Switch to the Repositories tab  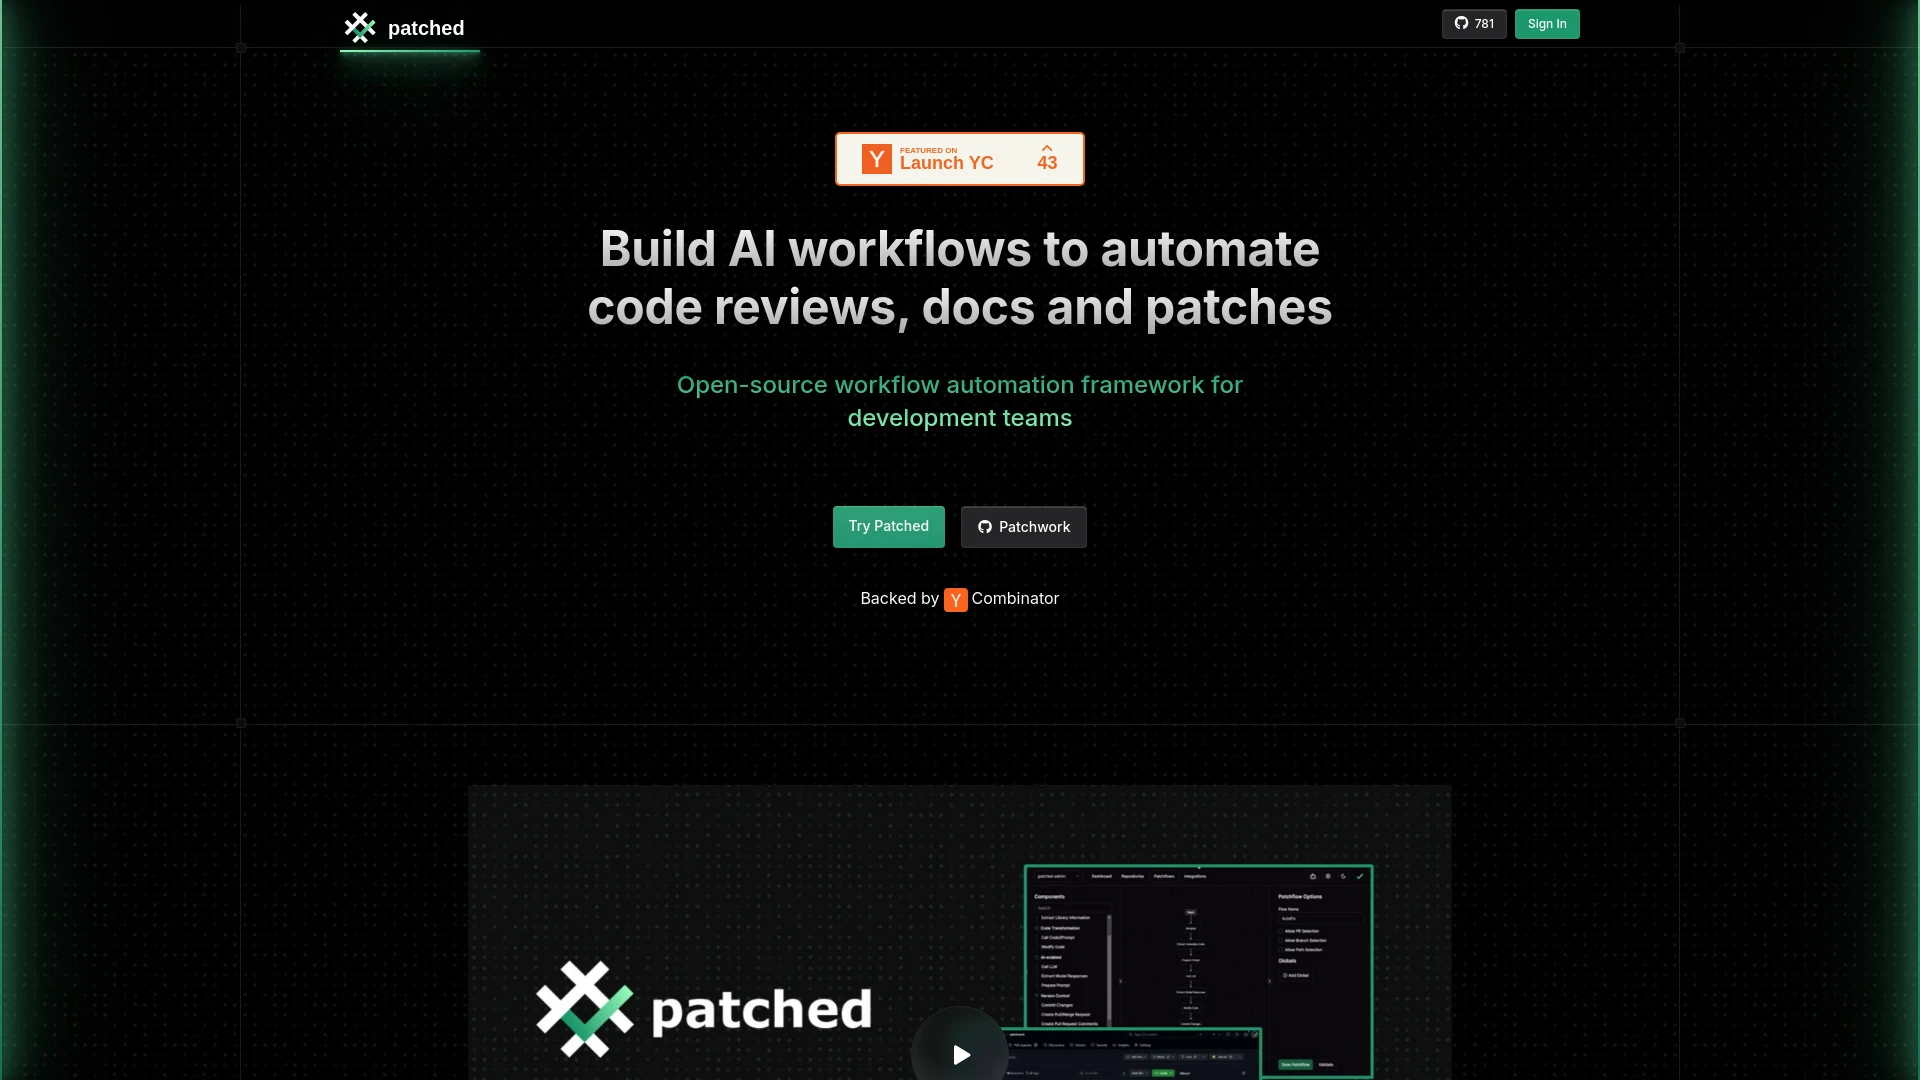(x=1133, y=876)
